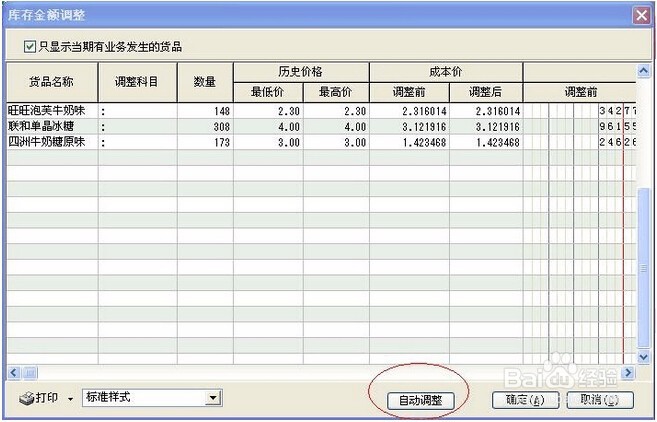Click the horizontal scrollbar thumb

pos(29,372)
